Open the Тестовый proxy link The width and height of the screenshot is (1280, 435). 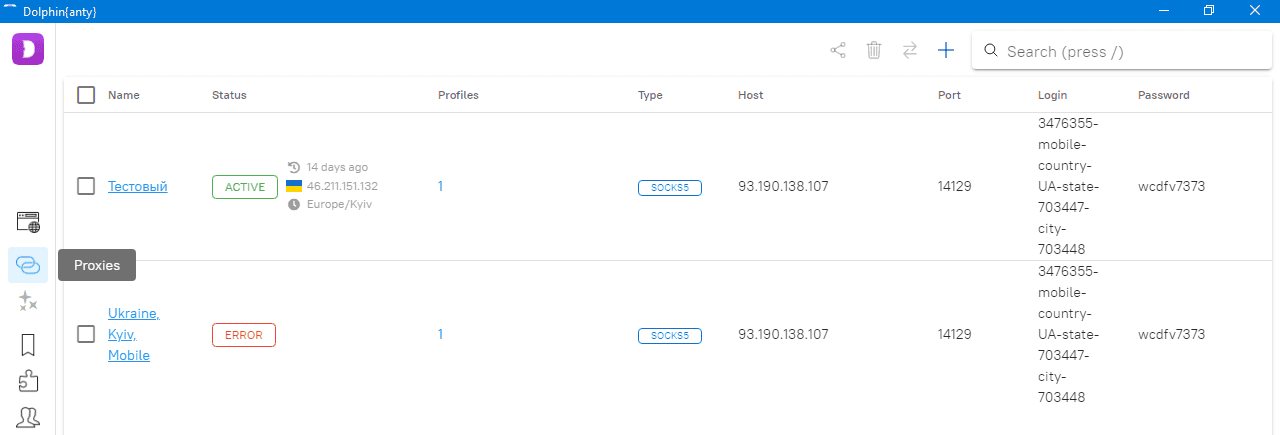click(x=137, y=186)
